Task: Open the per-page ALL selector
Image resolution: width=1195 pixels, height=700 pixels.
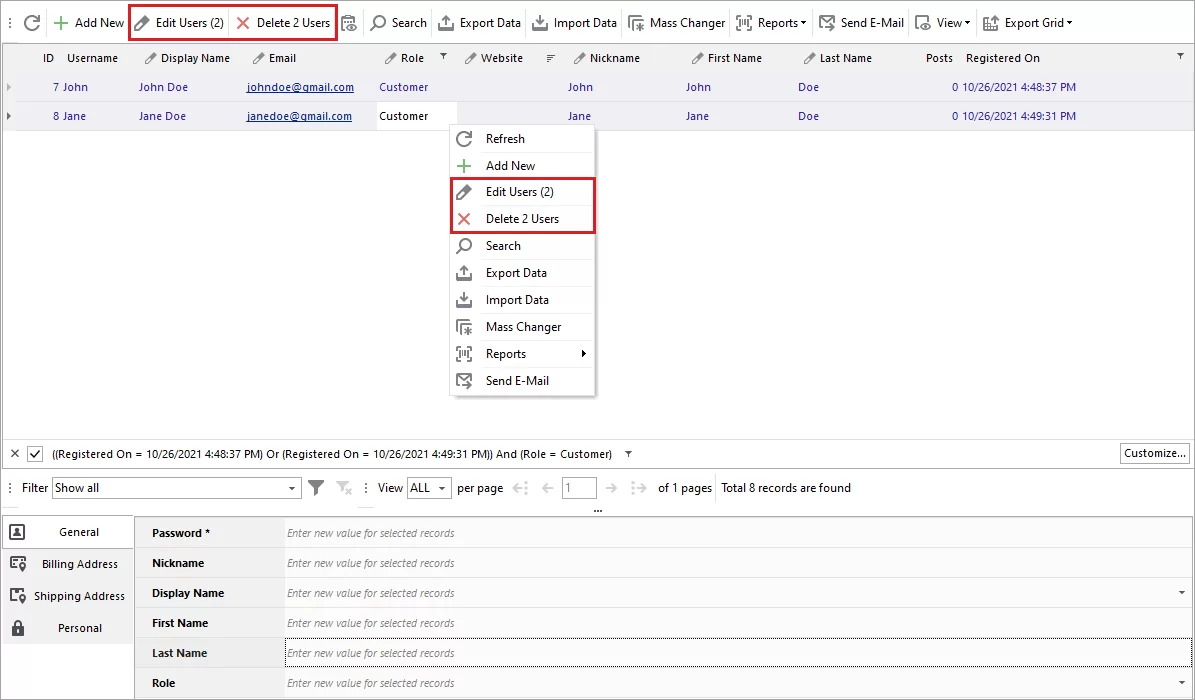Action: coord(429,488)
